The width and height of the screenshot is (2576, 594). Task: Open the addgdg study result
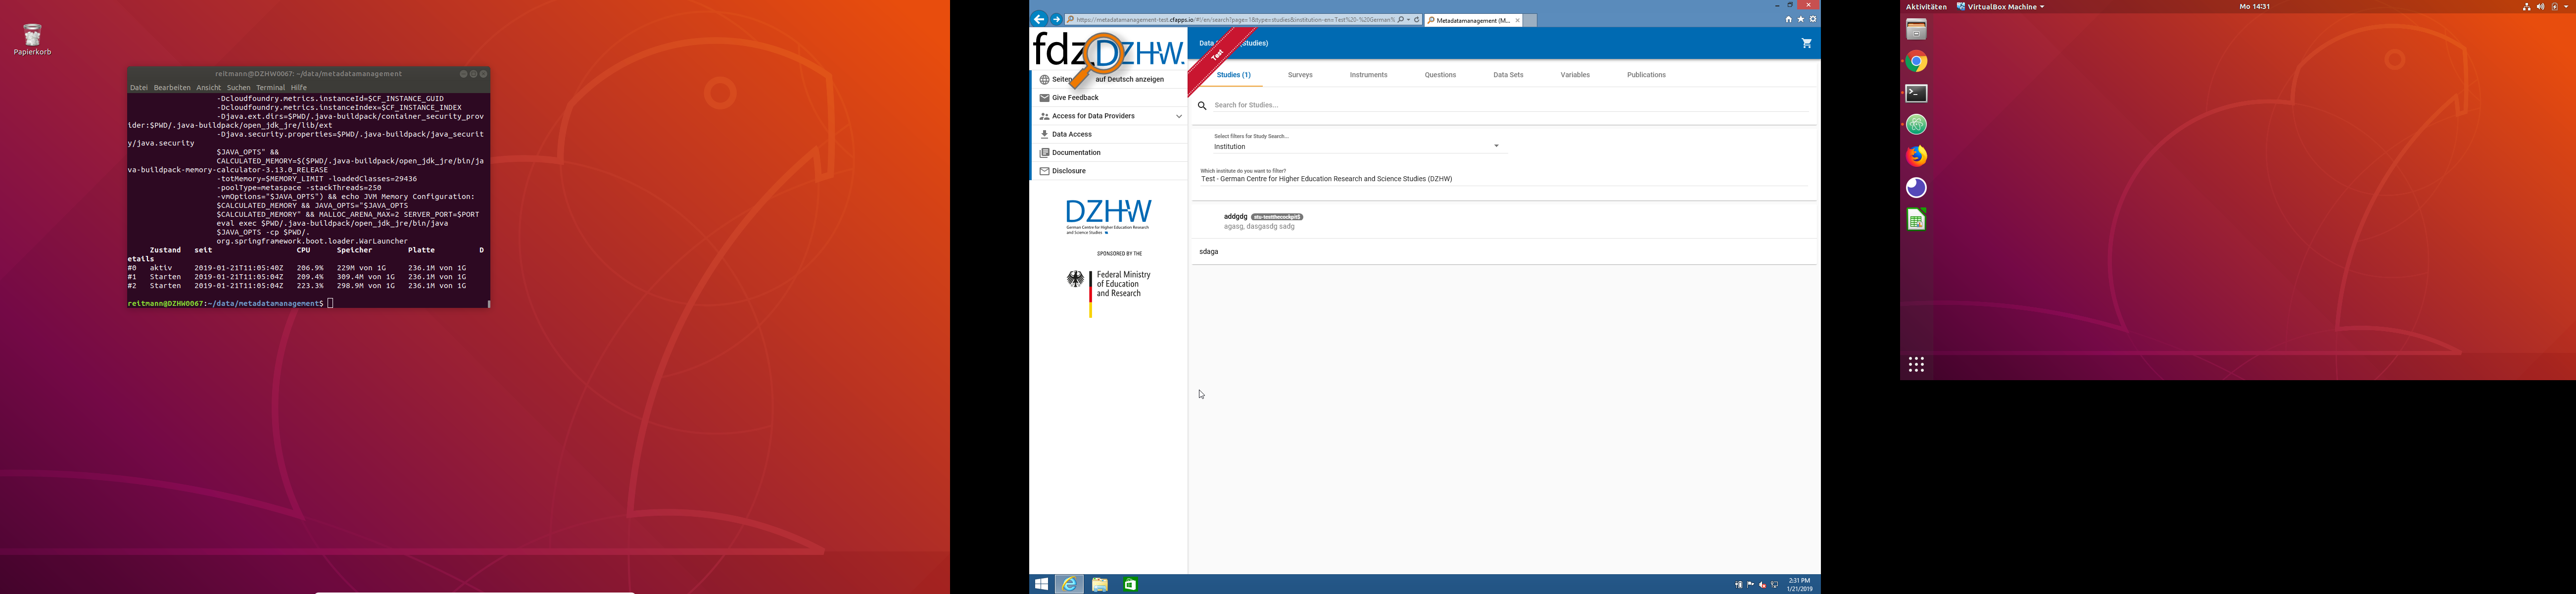click(x=1504, y=221)
